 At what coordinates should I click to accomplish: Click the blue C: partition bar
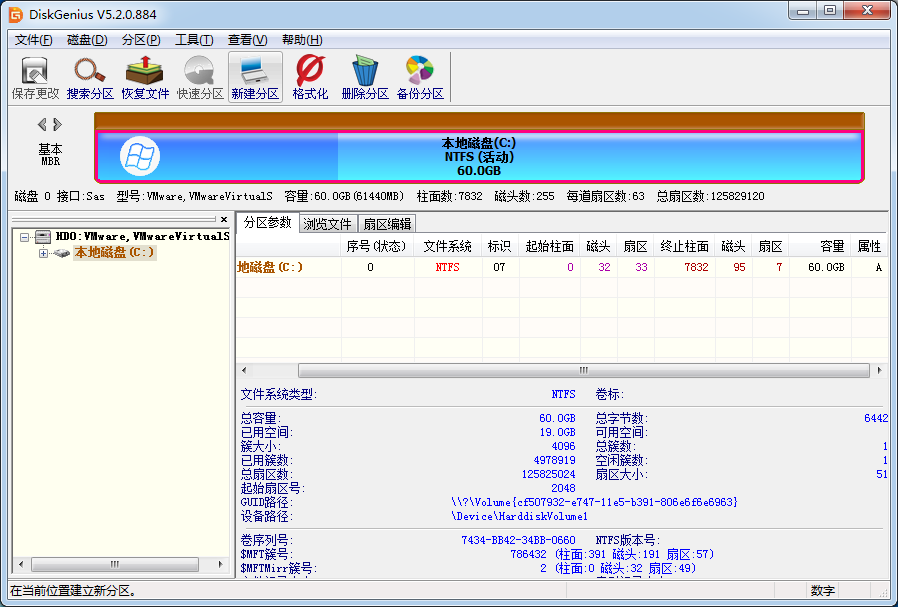[x=480, y=157]
